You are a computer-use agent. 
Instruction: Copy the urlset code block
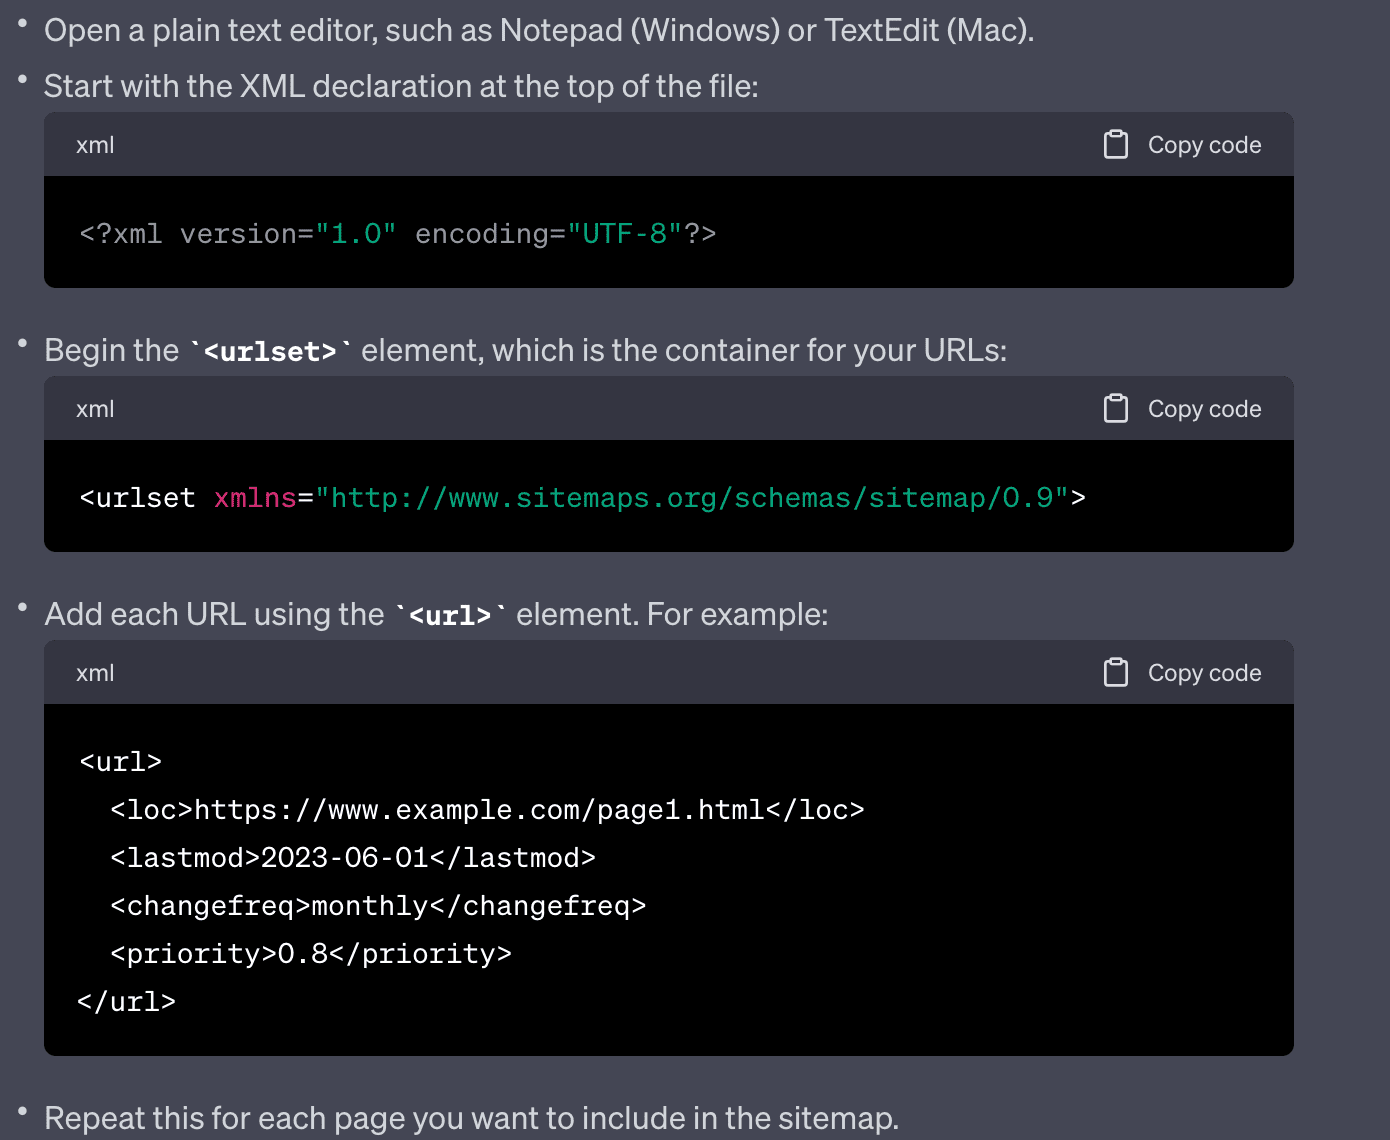coord(1182,409)
